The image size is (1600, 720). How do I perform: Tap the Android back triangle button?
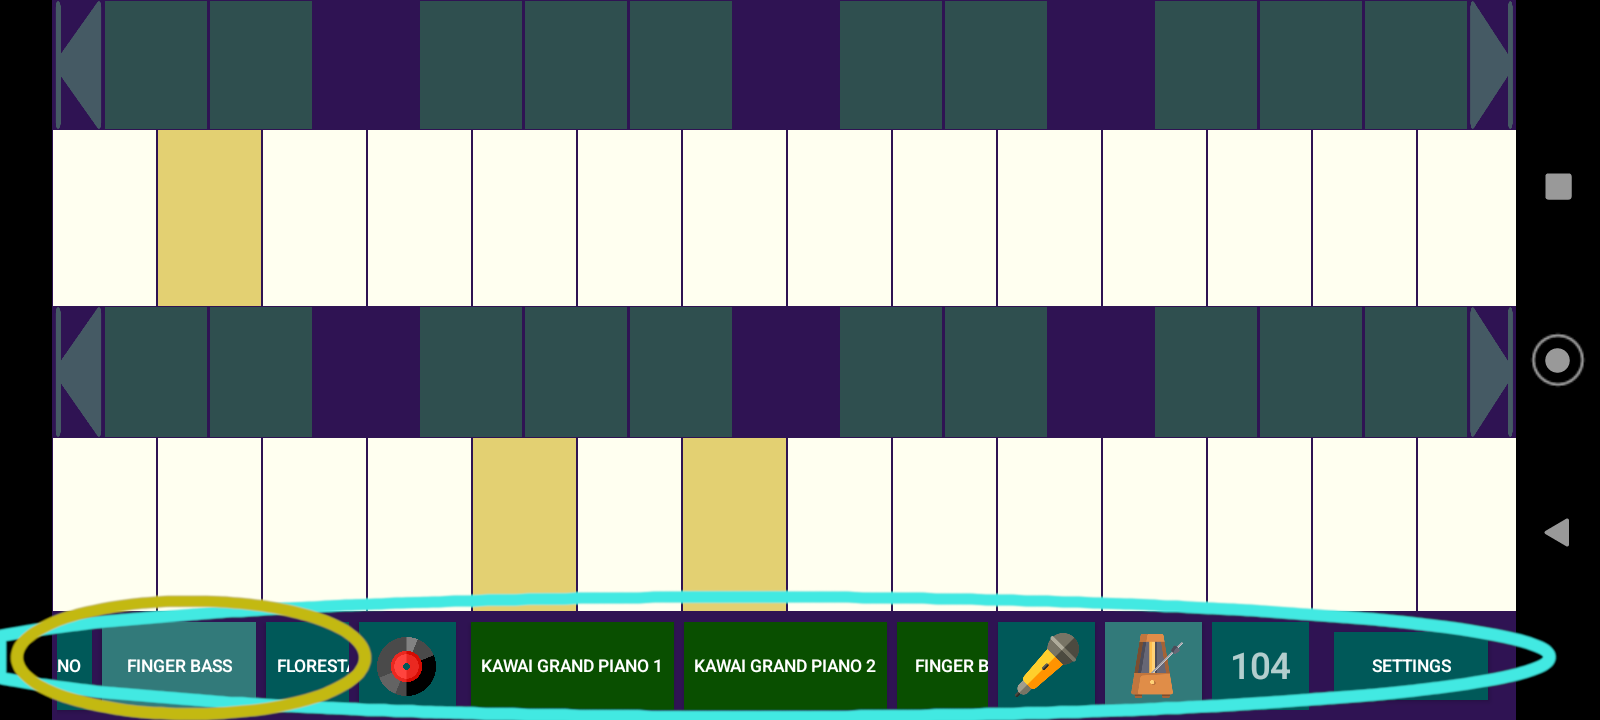(x=1557, y=532)
